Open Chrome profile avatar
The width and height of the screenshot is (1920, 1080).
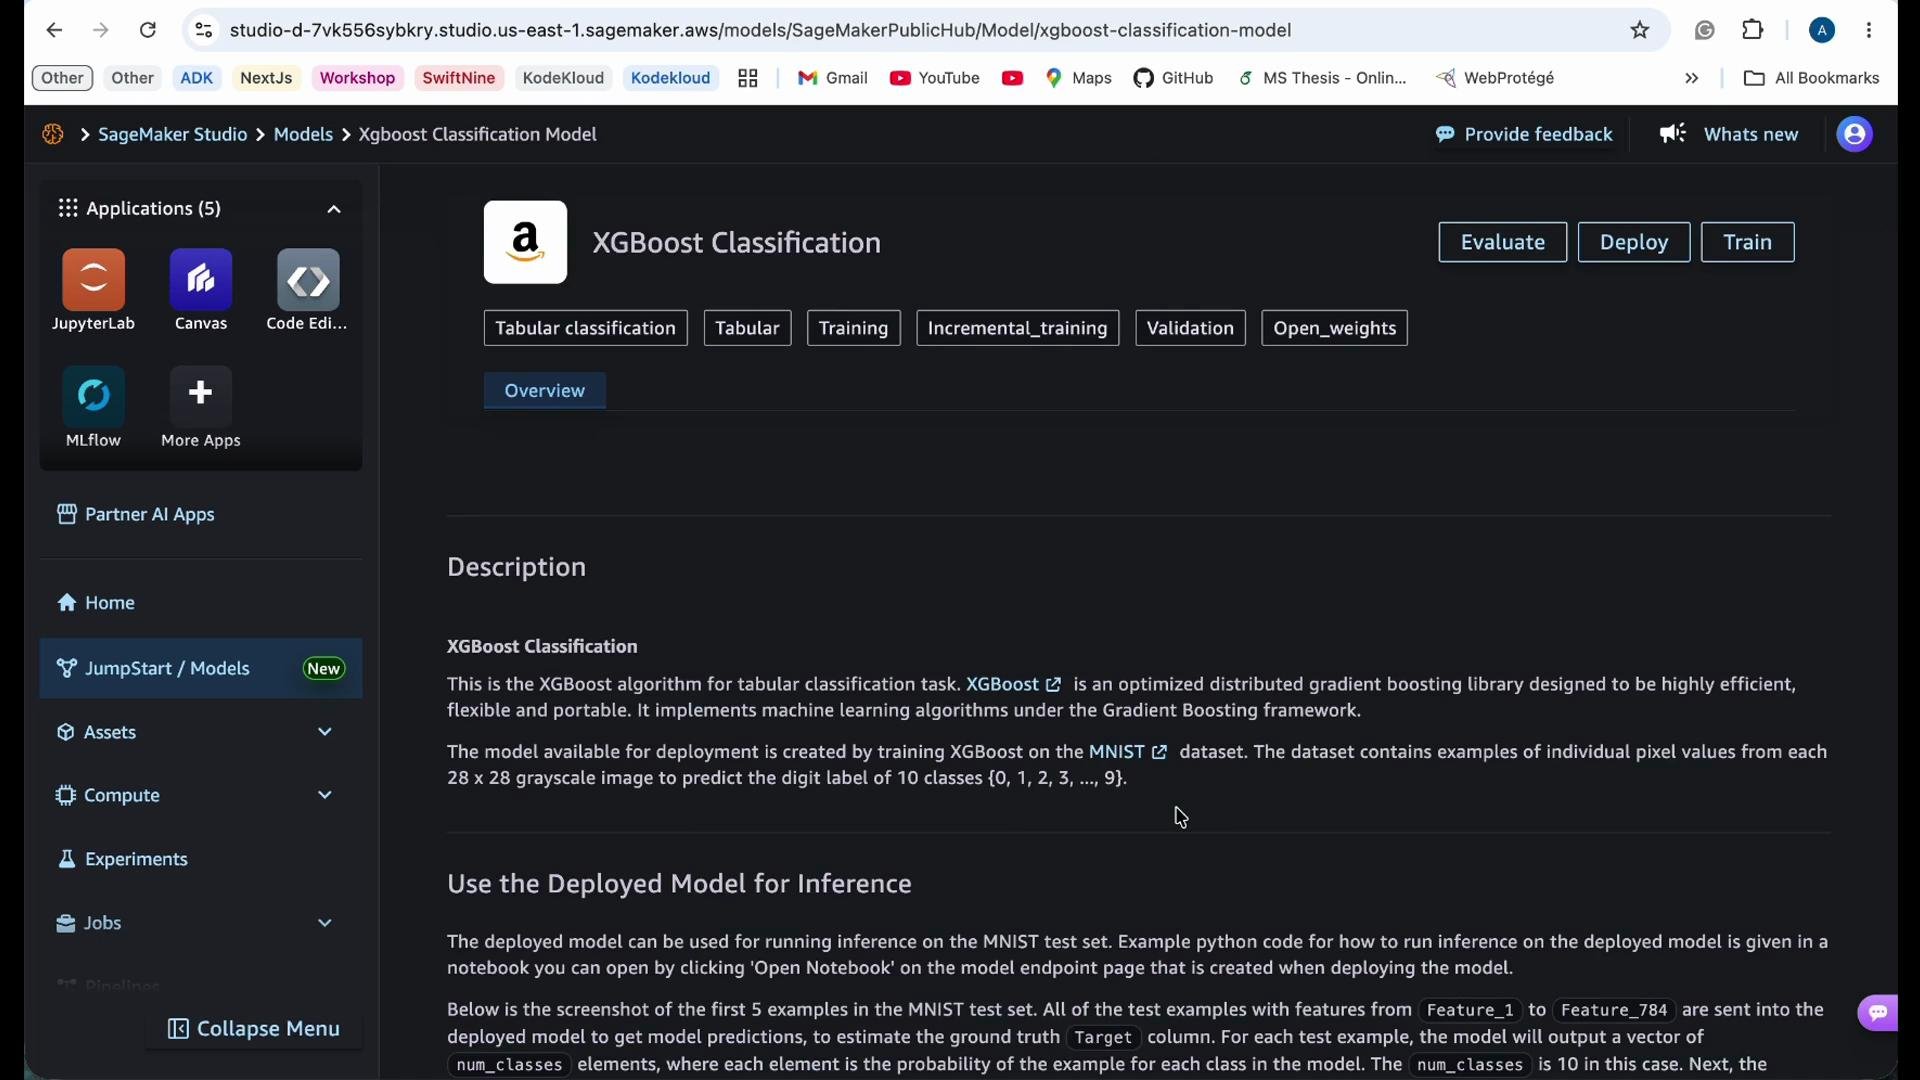coord(1822,30)
